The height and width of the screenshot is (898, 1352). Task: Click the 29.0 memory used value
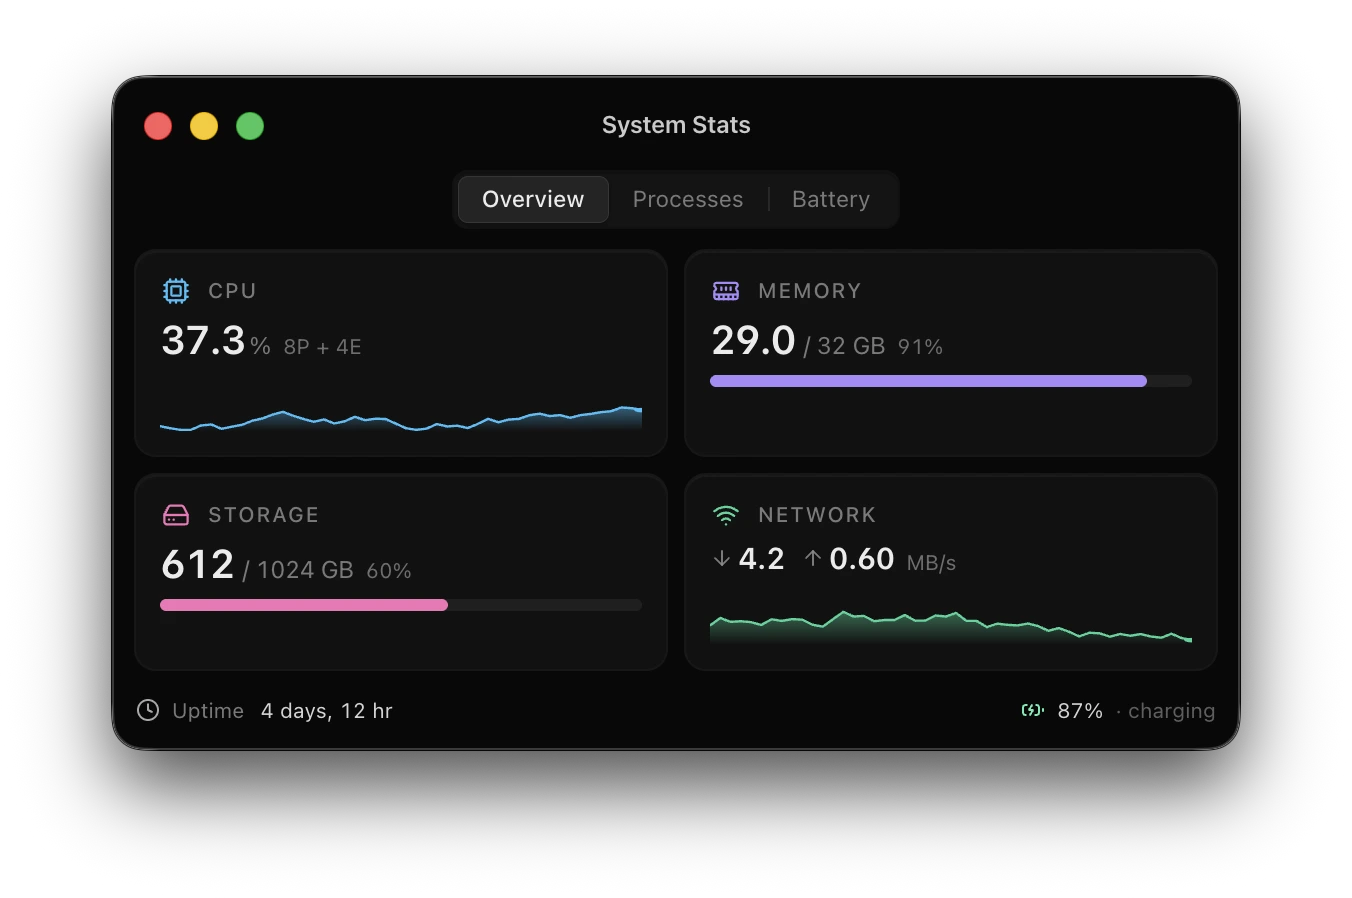point(753,341)
